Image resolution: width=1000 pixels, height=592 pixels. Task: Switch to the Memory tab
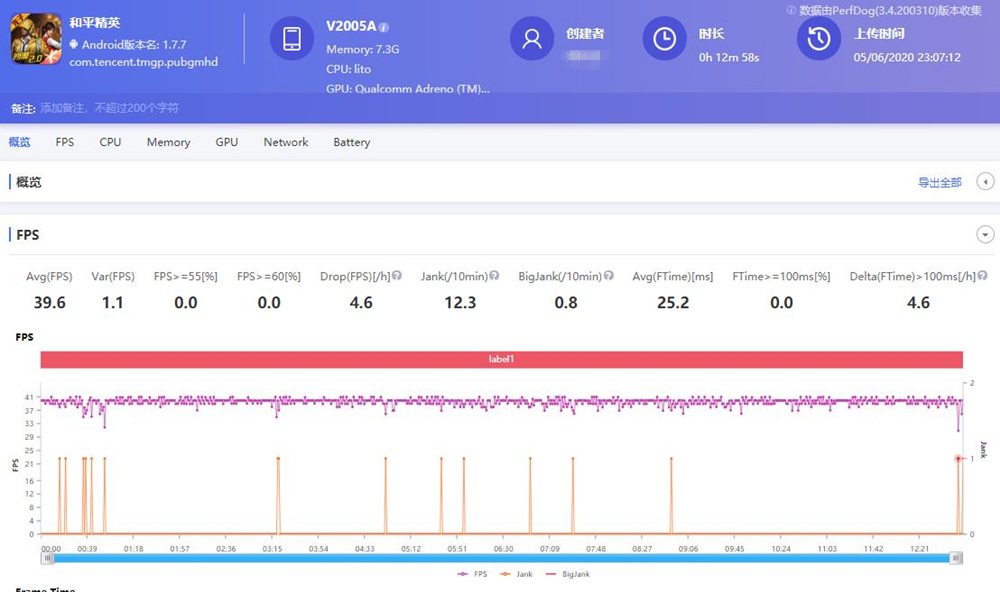pyautogui.click(x=168, y=142)
